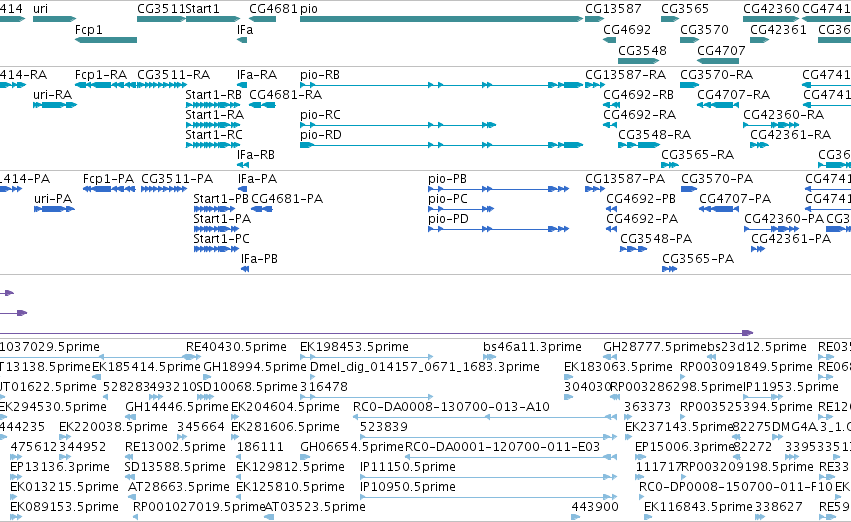851x522 pixels.
Task: Click the CG4692-PB protein label
Action: point(641,199)
